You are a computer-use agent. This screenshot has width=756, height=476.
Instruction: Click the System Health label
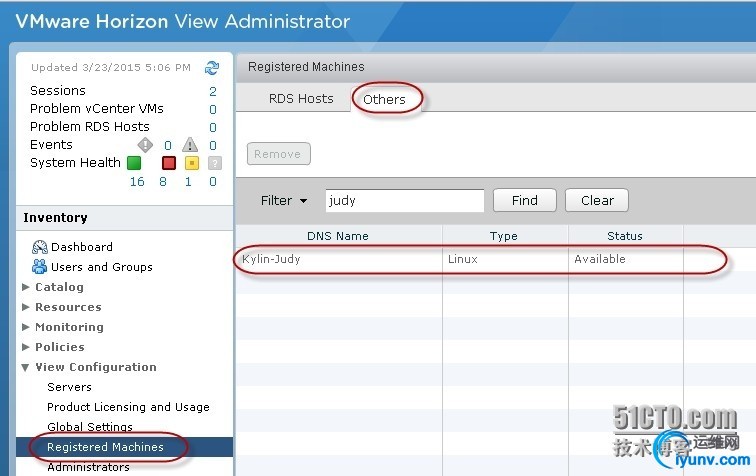[75, 163]
